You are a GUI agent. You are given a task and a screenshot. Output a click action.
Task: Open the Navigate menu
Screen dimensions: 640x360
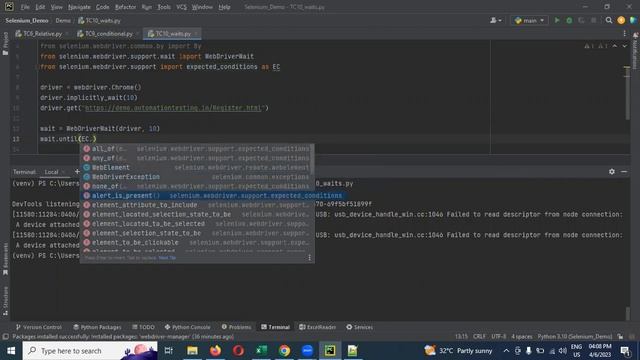[79, 7]
